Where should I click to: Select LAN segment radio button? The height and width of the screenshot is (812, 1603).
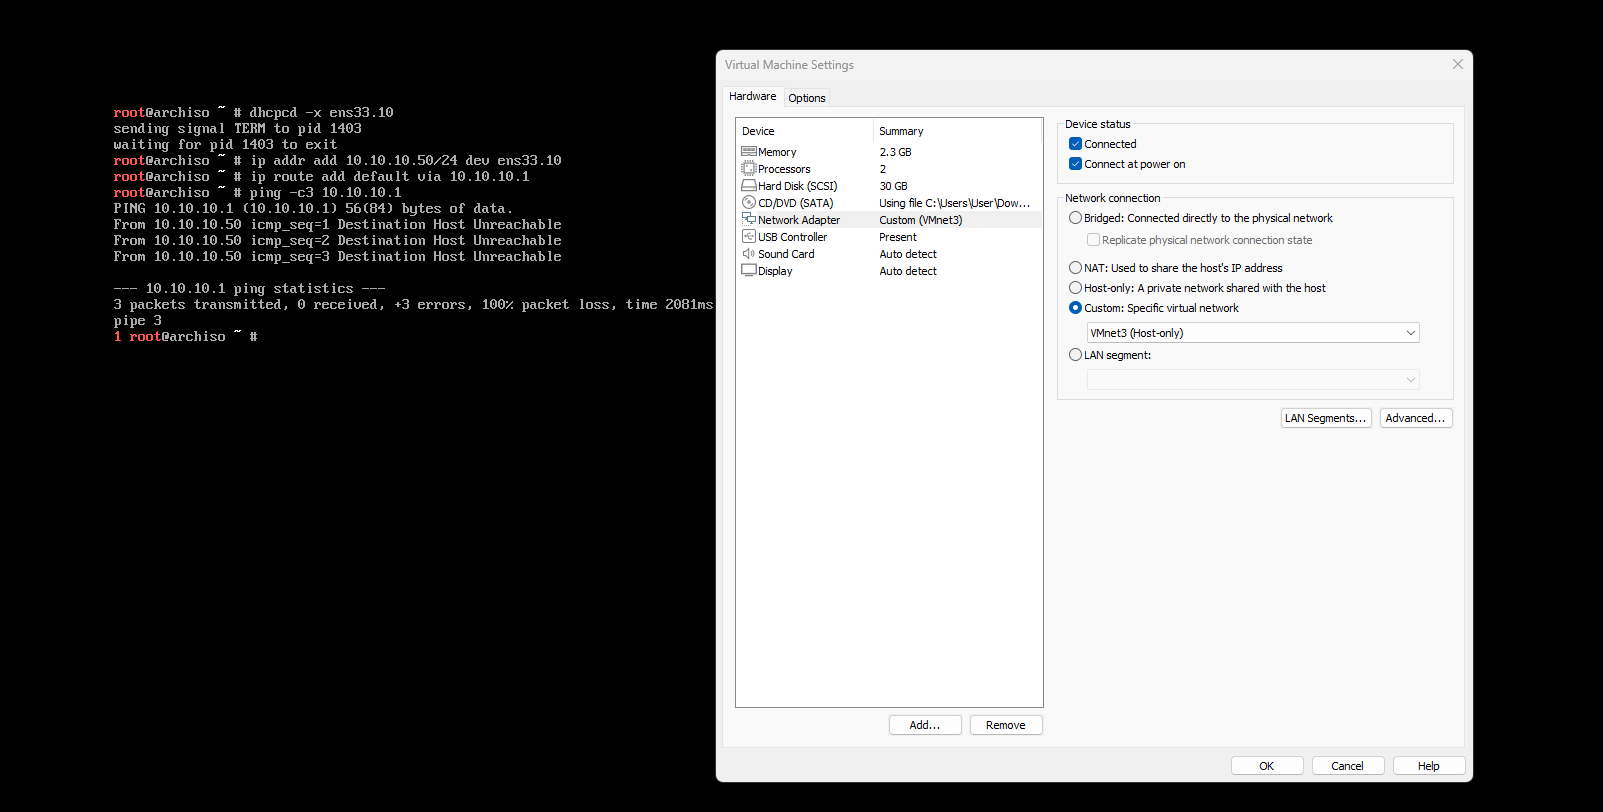click(1076, 355)
